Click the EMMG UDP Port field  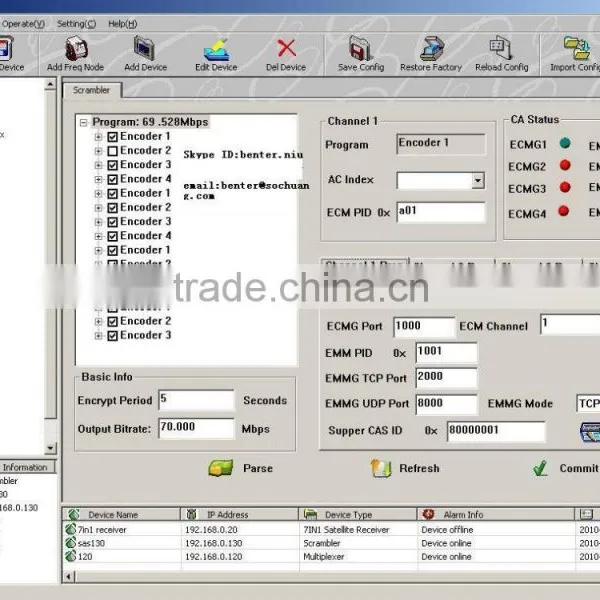click(x=446, y=404)
